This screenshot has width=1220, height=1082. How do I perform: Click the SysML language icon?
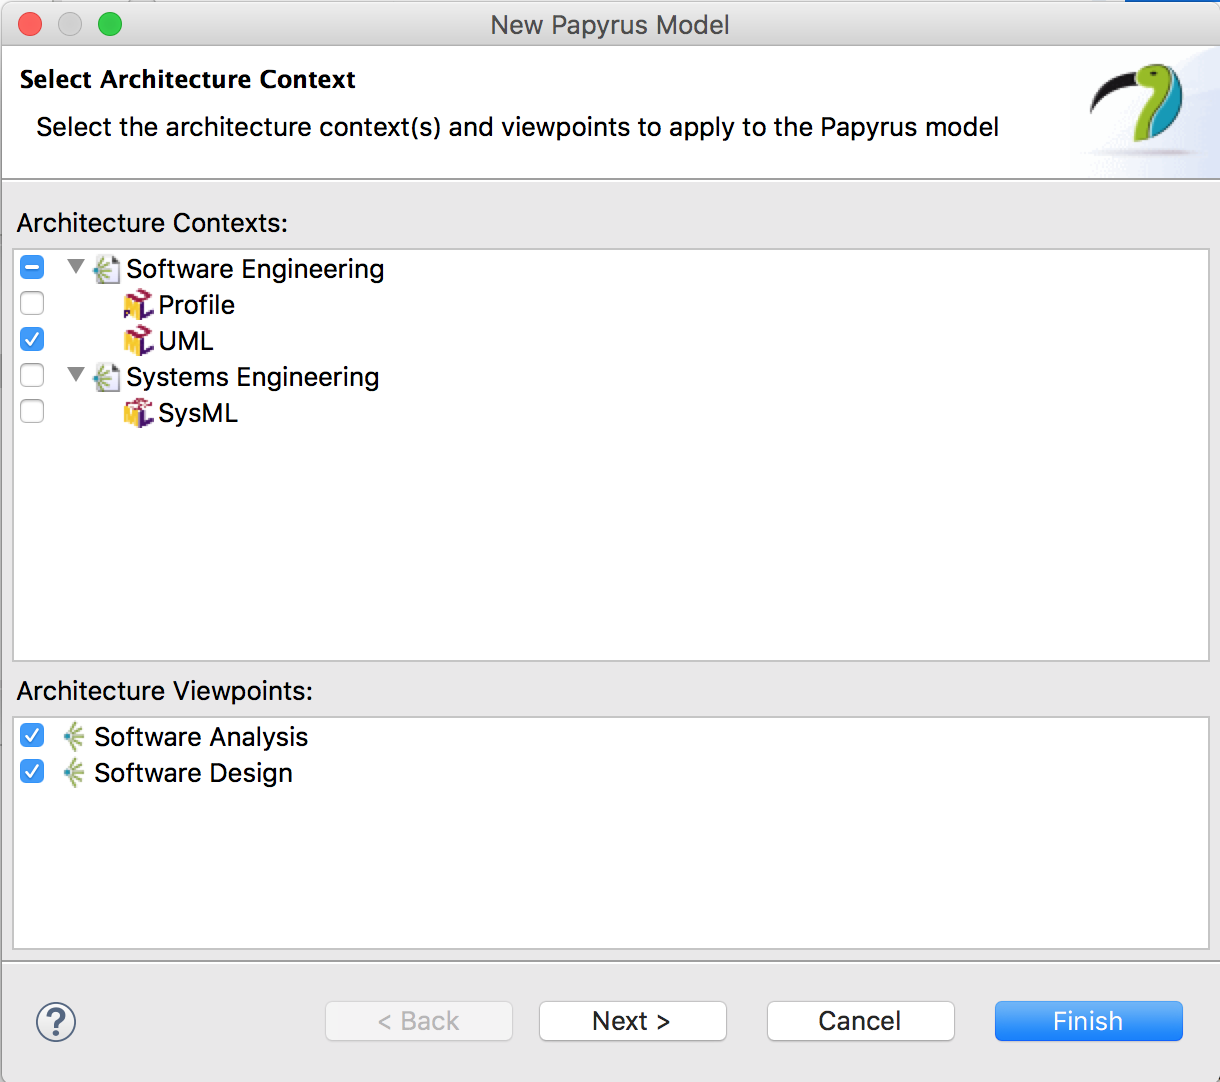pos(138,413)
